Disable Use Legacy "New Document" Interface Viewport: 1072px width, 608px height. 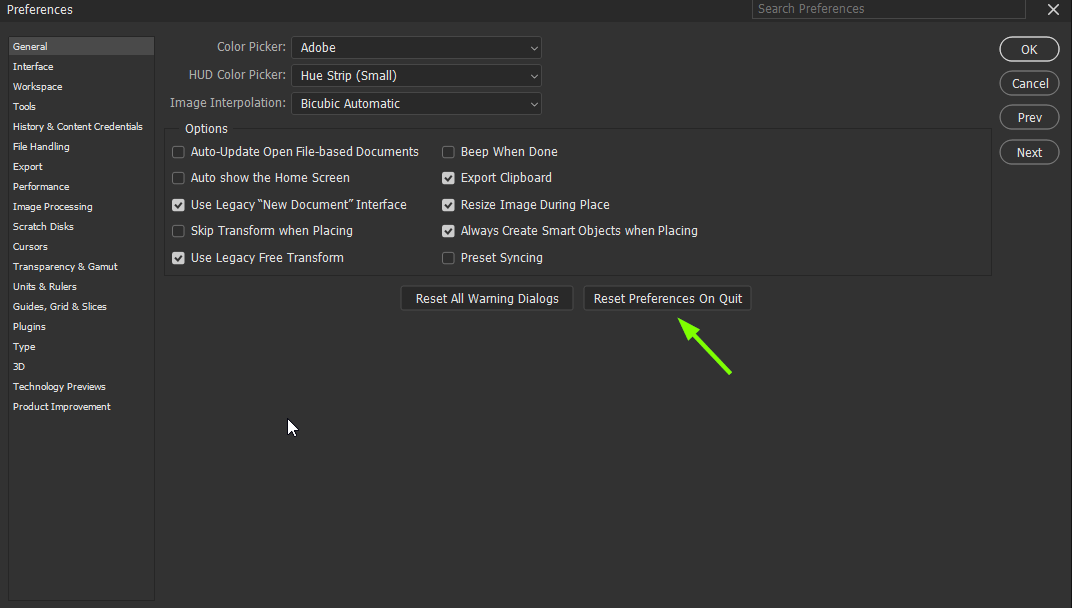point(178,204)
